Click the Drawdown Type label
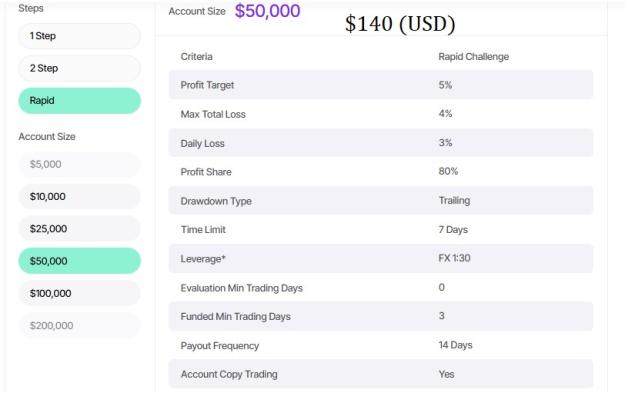625x393 pixels. pos(216,201)
